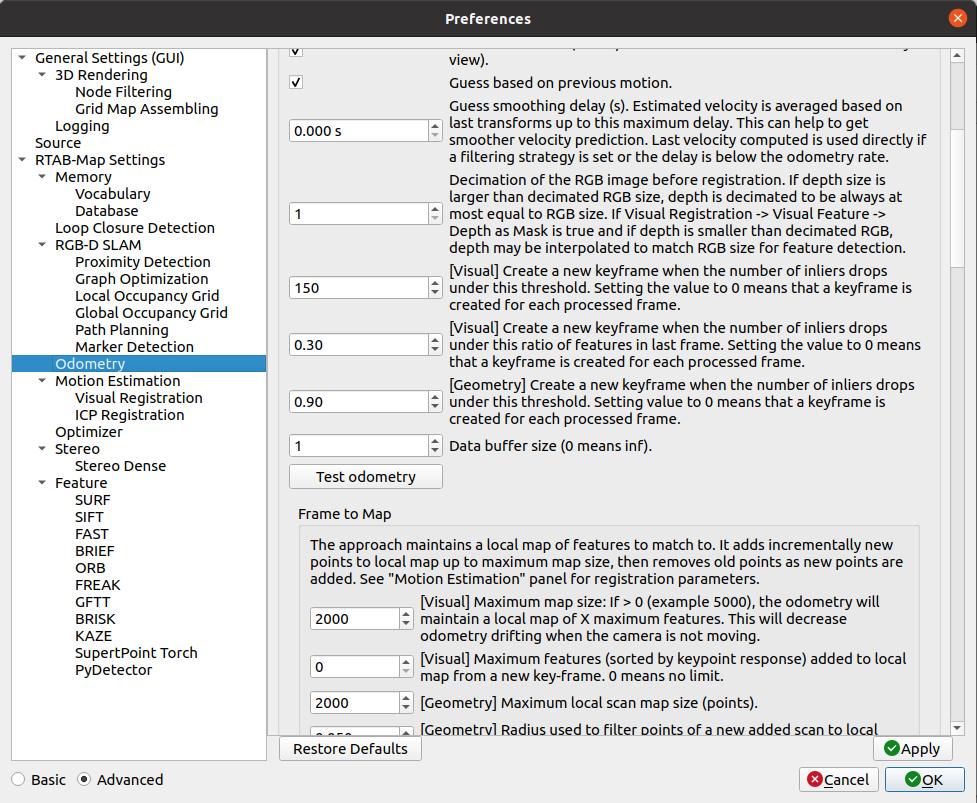Select Graph Optimization in the tree
Viewport: 977px width, 803px height.
141,279
